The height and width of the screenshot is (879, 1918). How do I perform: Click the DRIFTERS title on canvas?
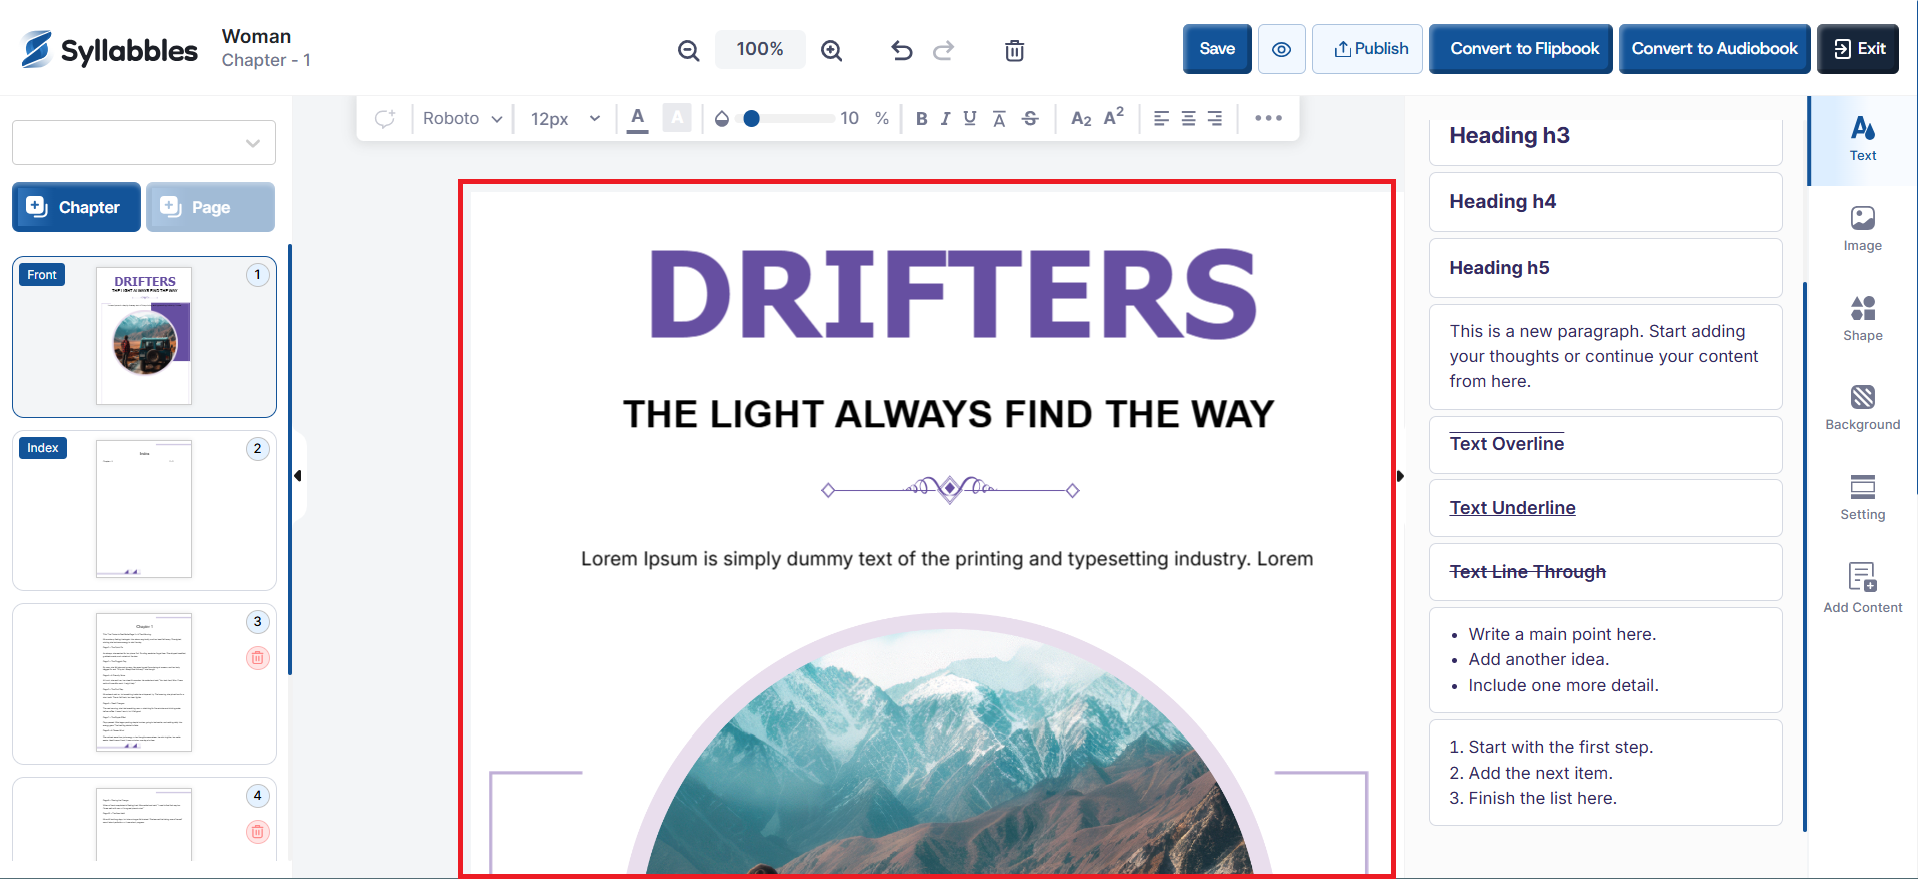(x=952, y=294)
